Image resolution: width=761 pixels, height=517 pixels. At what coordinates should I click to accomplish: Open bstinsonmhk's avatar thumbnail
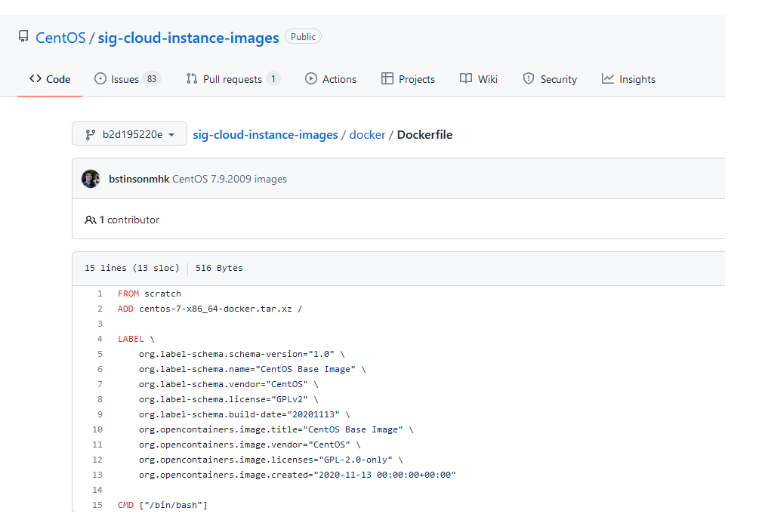91,179
